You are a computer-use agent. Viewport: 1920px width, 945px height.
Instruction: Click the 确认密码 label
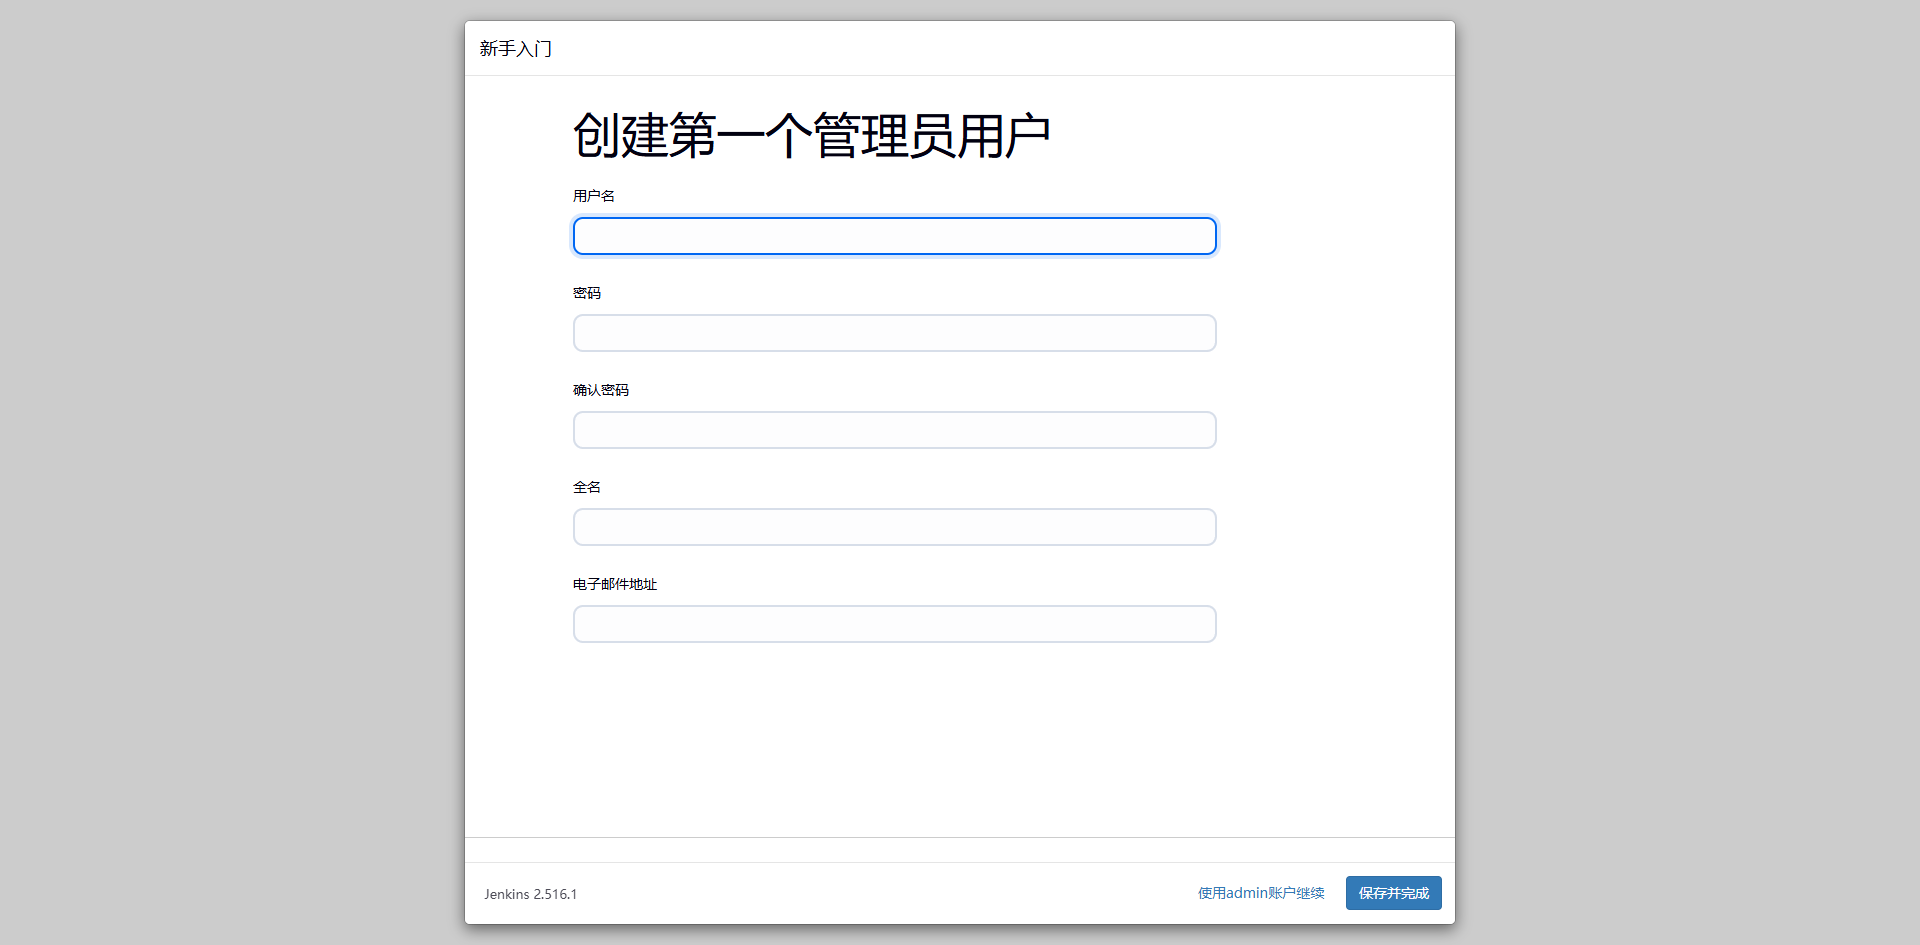coord(601,390)
